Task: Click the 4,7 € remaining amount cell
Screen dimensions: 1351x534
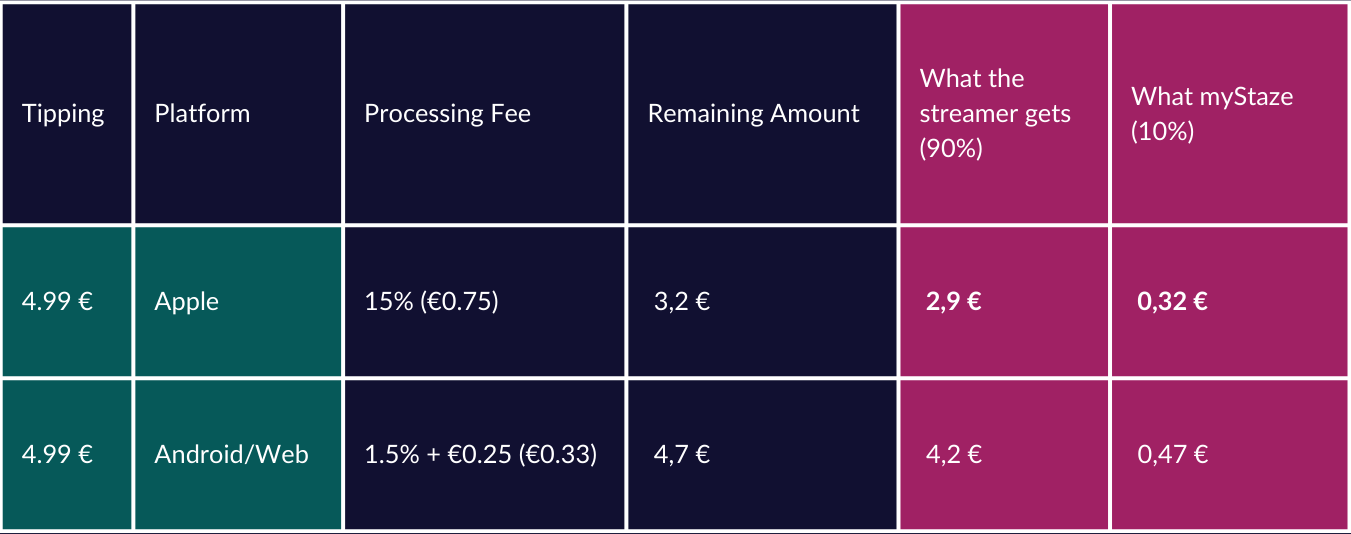Action: click(682, 455)
